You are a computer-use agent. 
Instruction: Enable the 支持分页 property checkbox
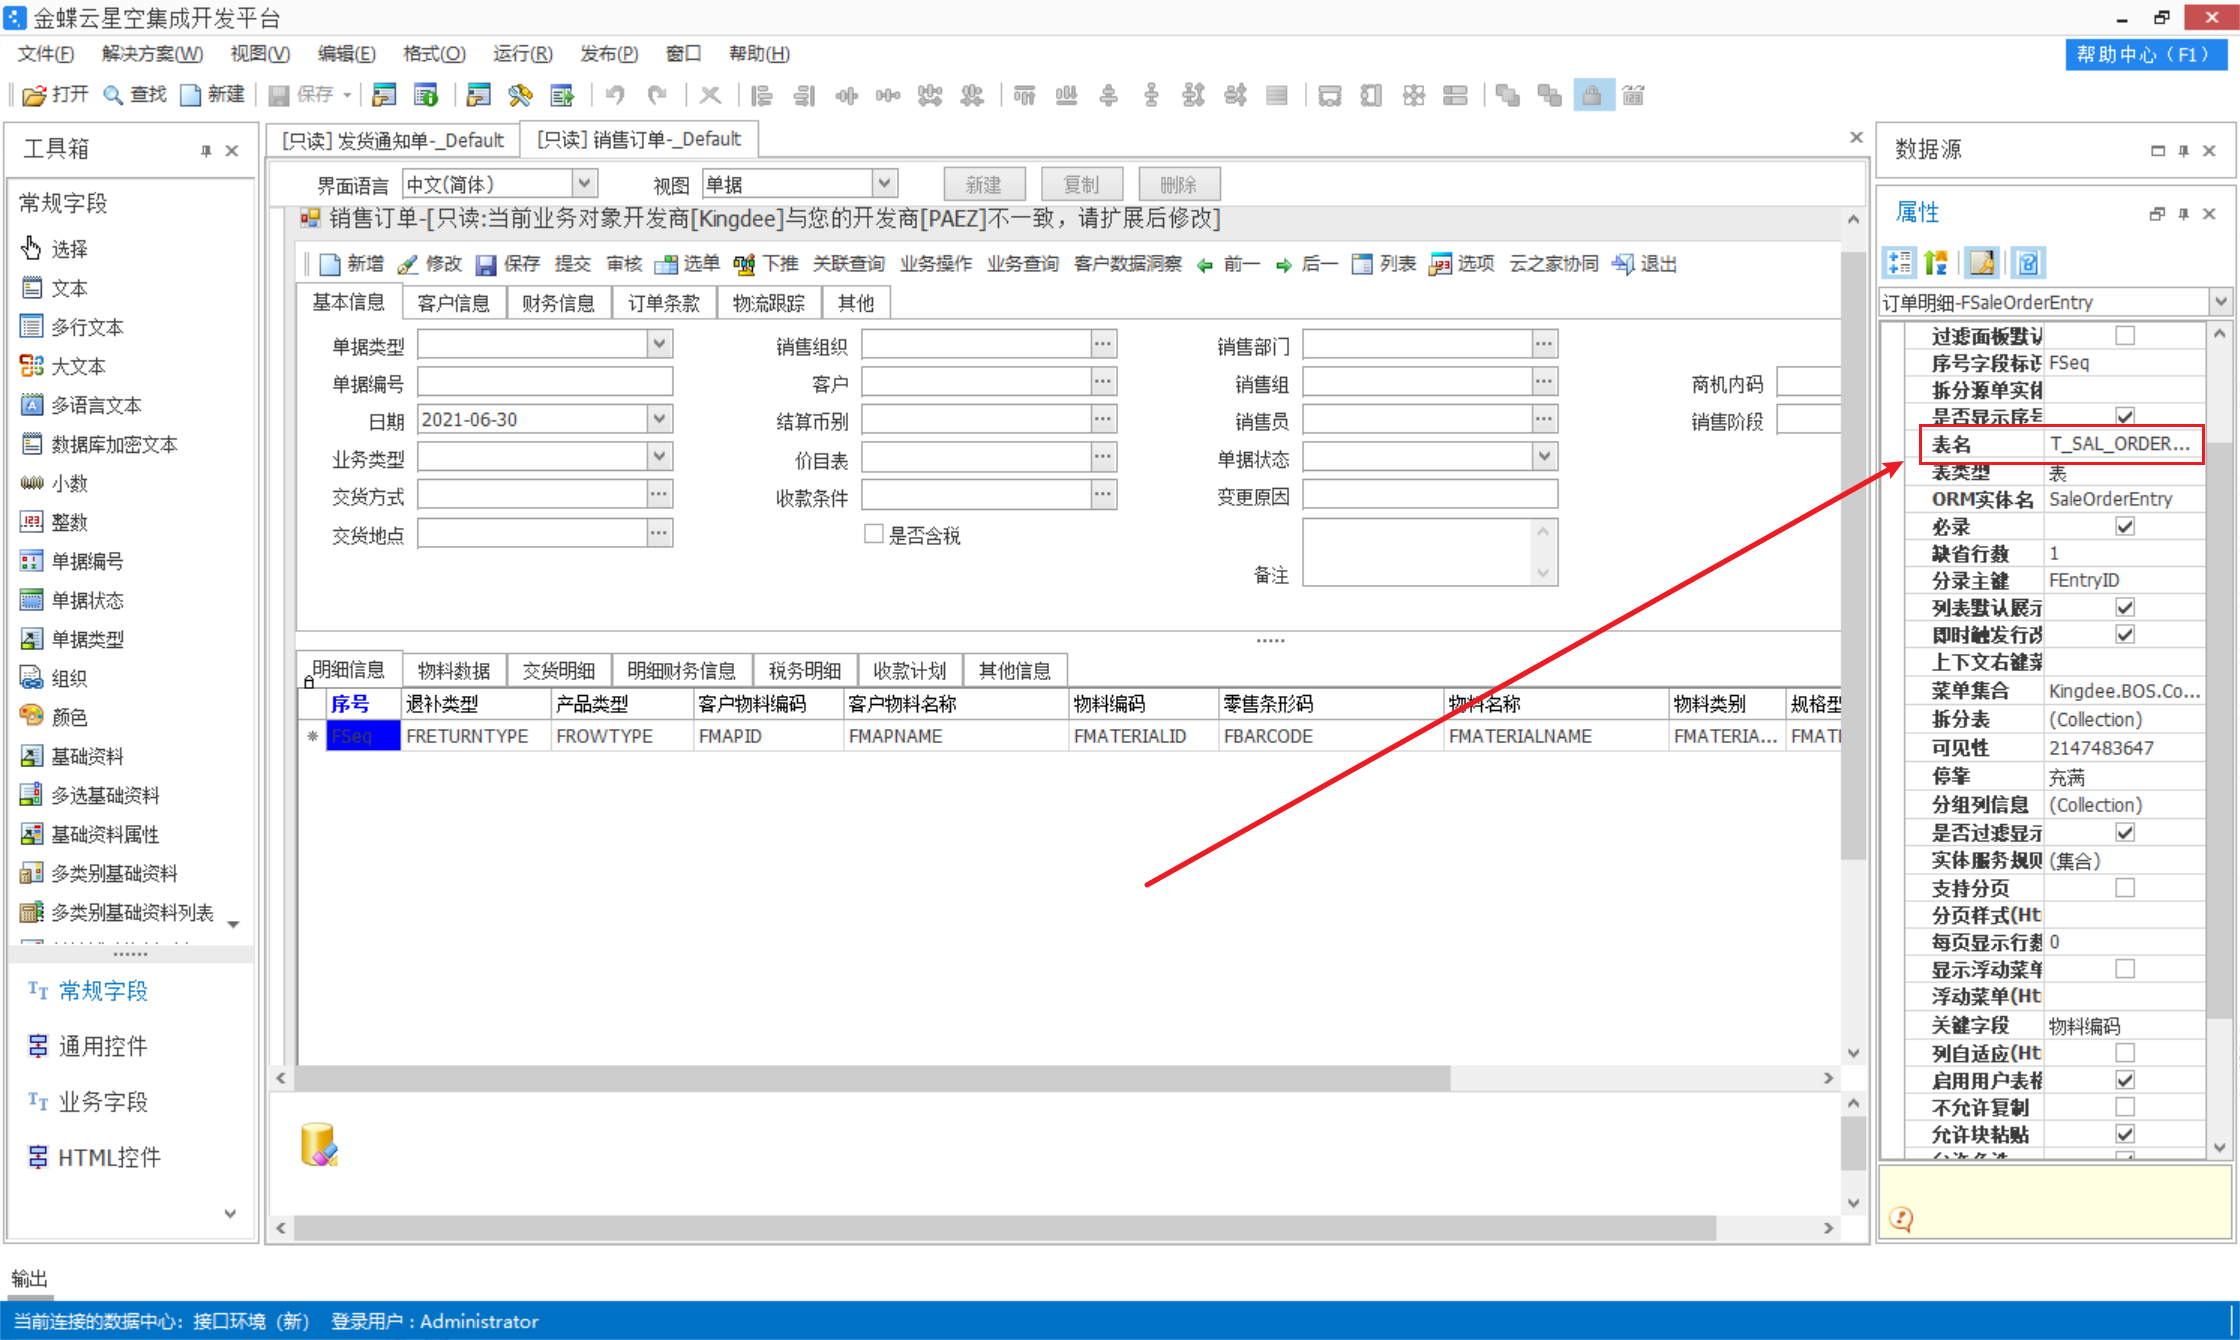coord(2125,887)
